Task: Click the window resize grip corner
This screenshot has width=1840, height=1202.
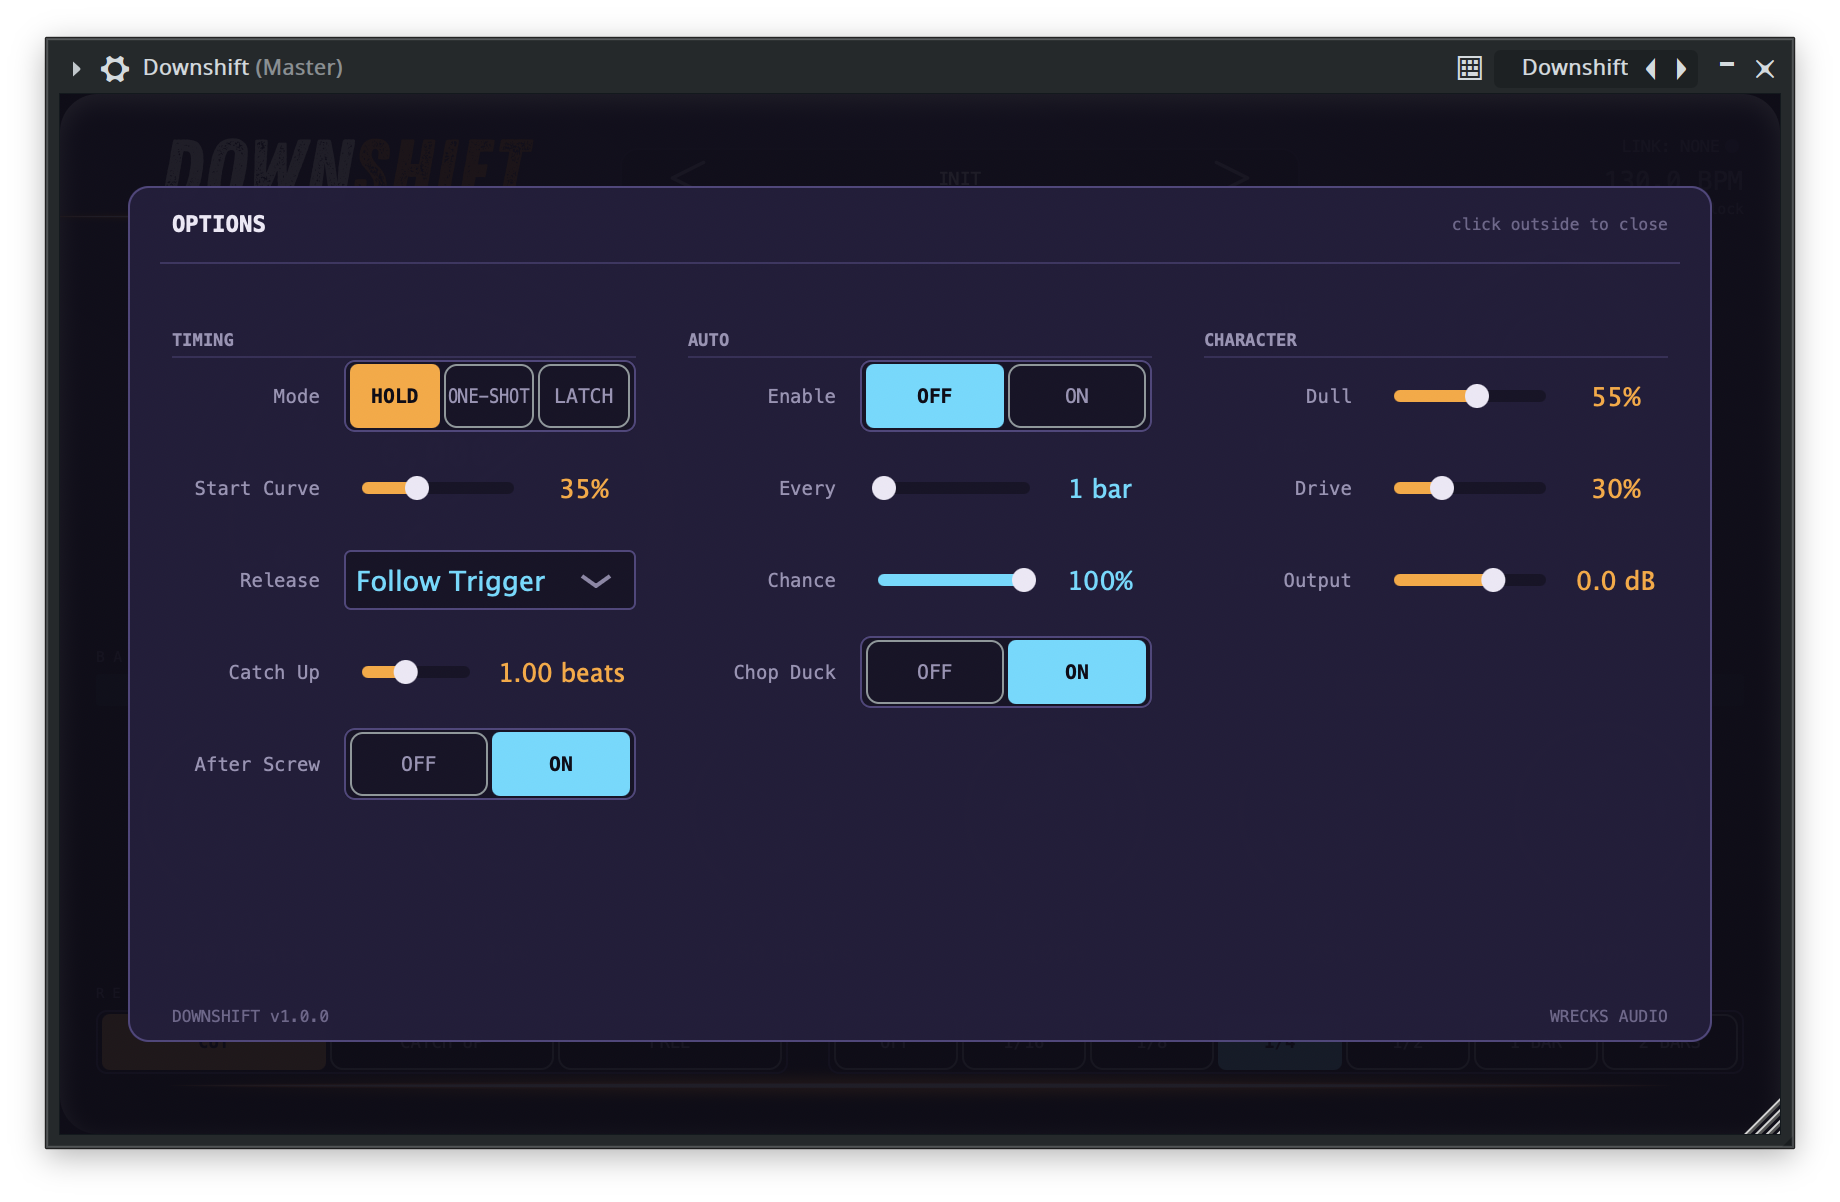Action: point(1763,1117)
